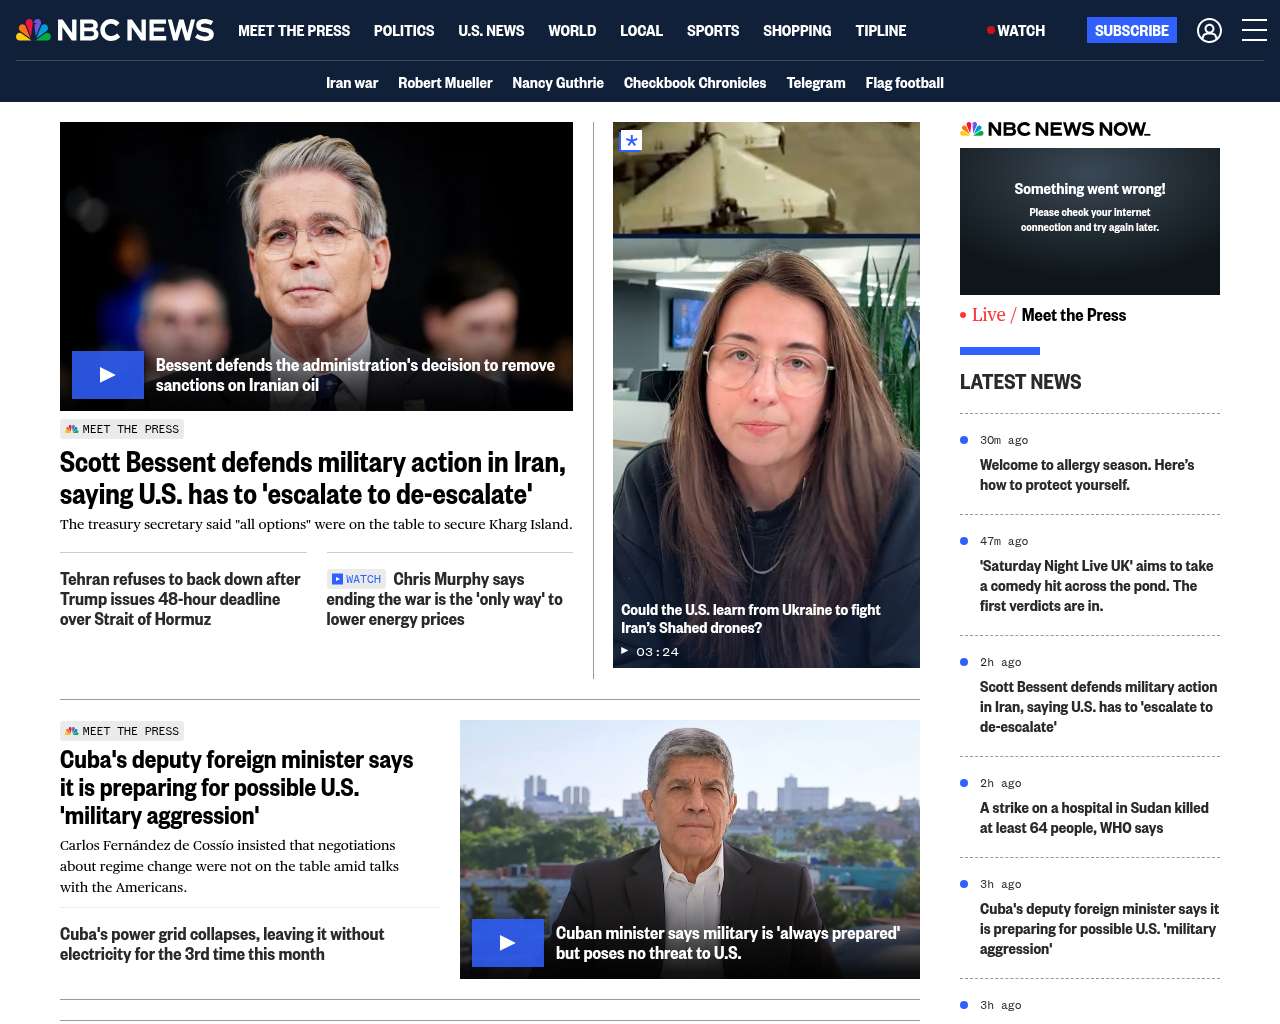Screen dimensions: 1280x1024
Task: Click the WATCH badge beside Chris Murphy
Action: click(357, 579)
